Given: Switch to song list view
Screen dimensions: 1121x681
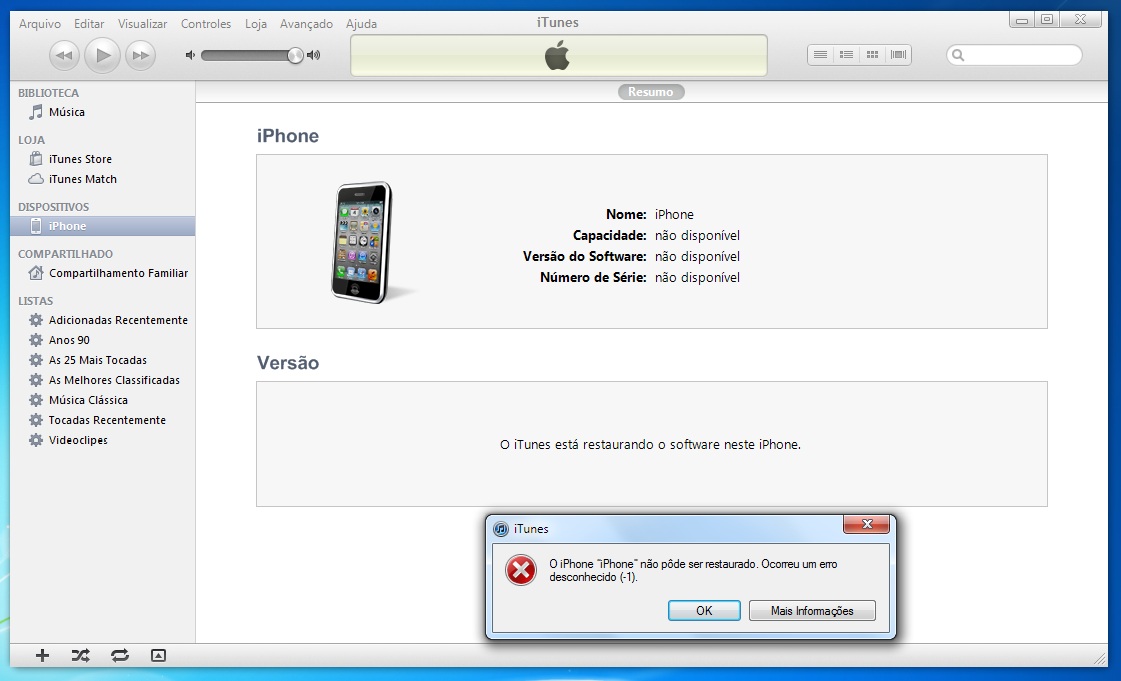Looking at the screenshot, I should pos(820,55).
